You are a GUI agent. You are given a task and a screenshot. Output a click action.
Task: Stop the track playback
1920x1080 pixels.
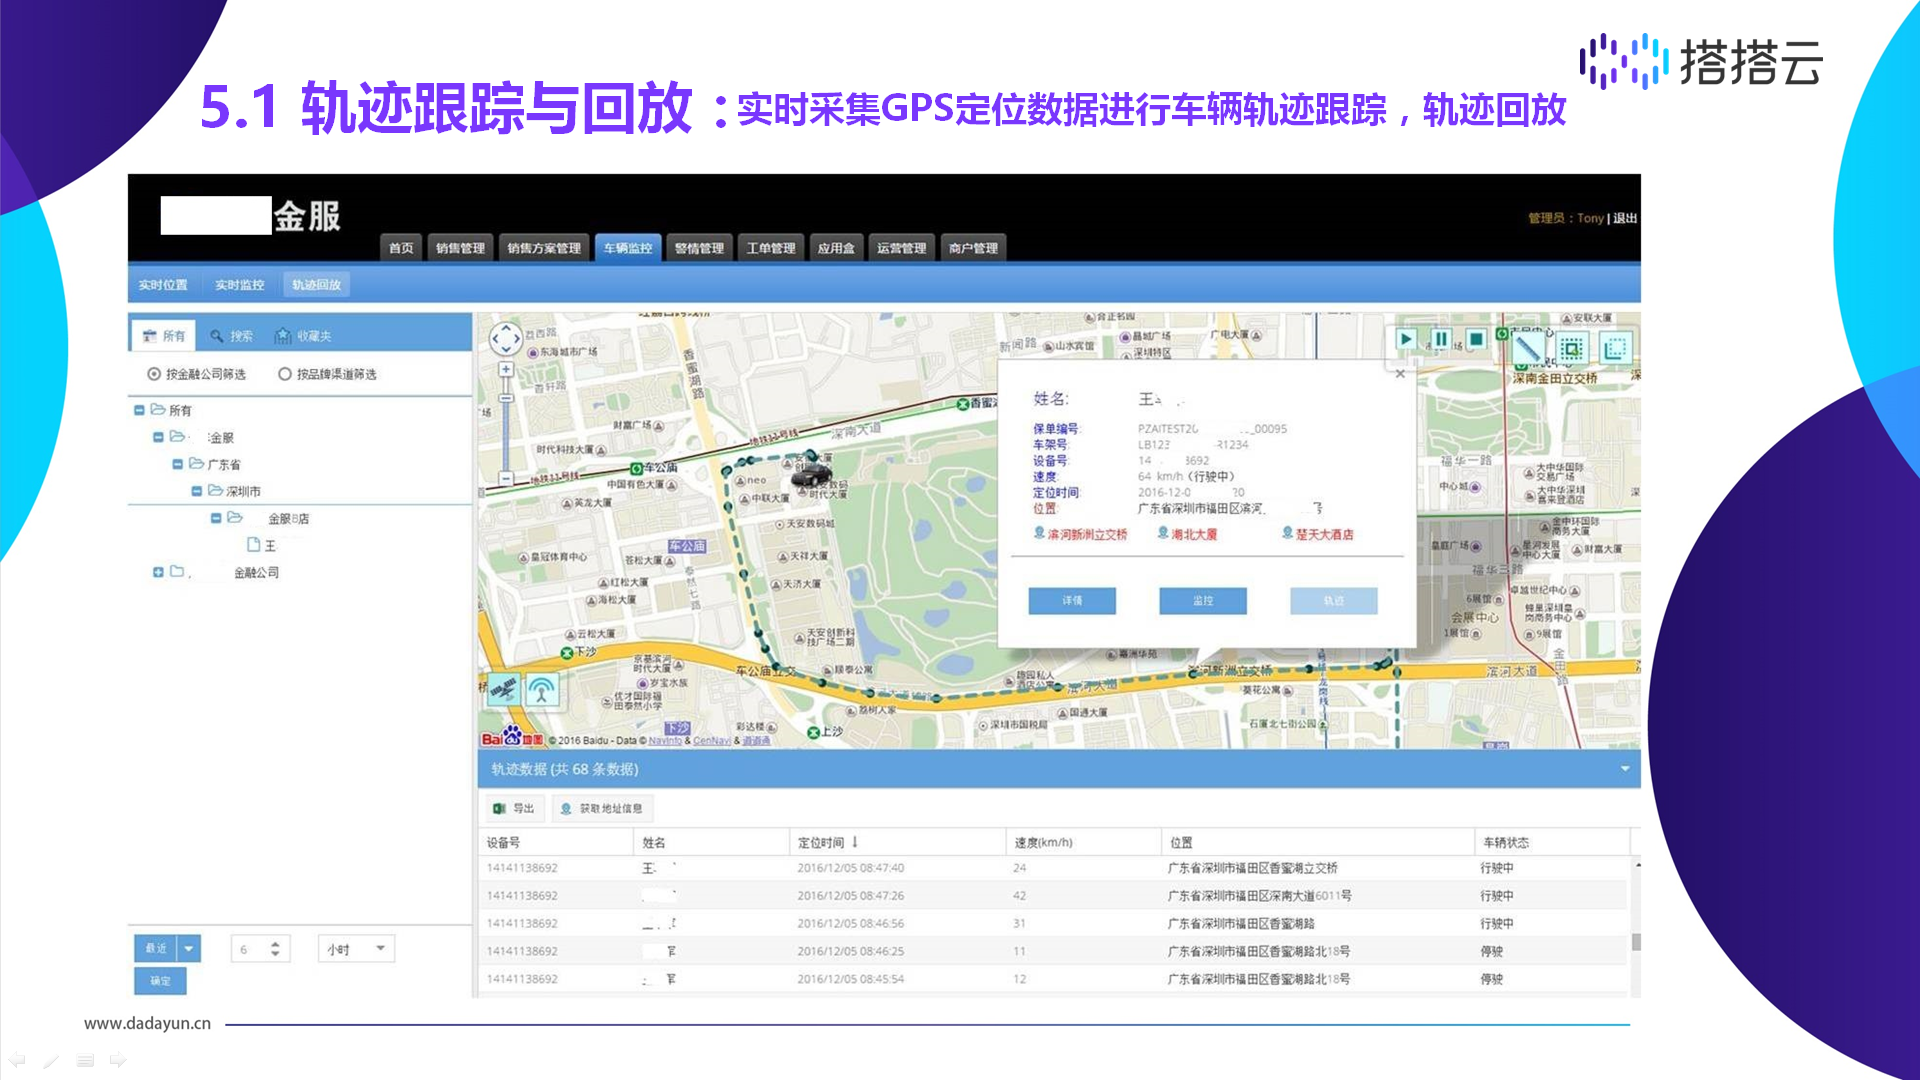pyautogui.click(x=1476, y=339)
